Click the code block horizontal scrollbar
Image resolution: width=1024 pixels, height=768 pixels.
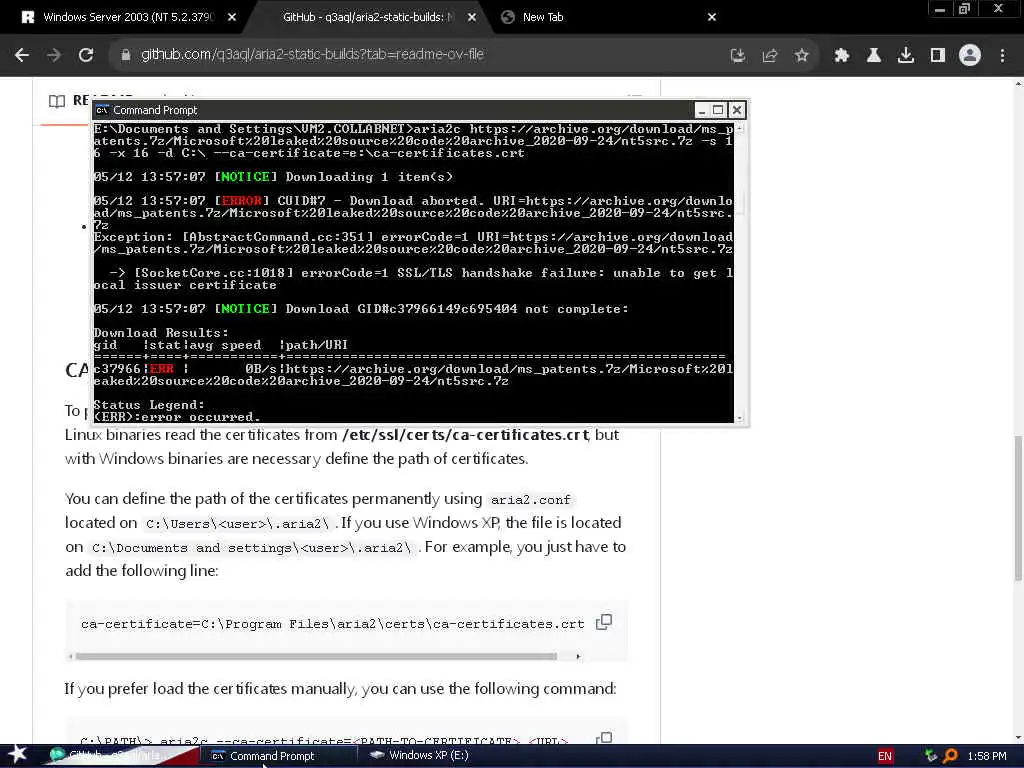click(x=316, y=656)
